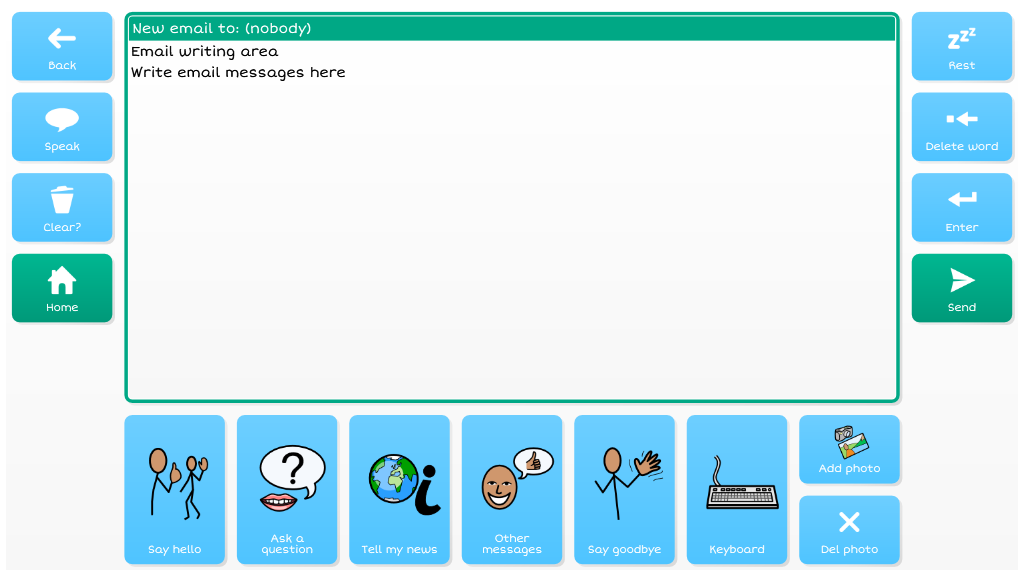Choose the Tell my news category
The image size is (1024, 576).
399,490
